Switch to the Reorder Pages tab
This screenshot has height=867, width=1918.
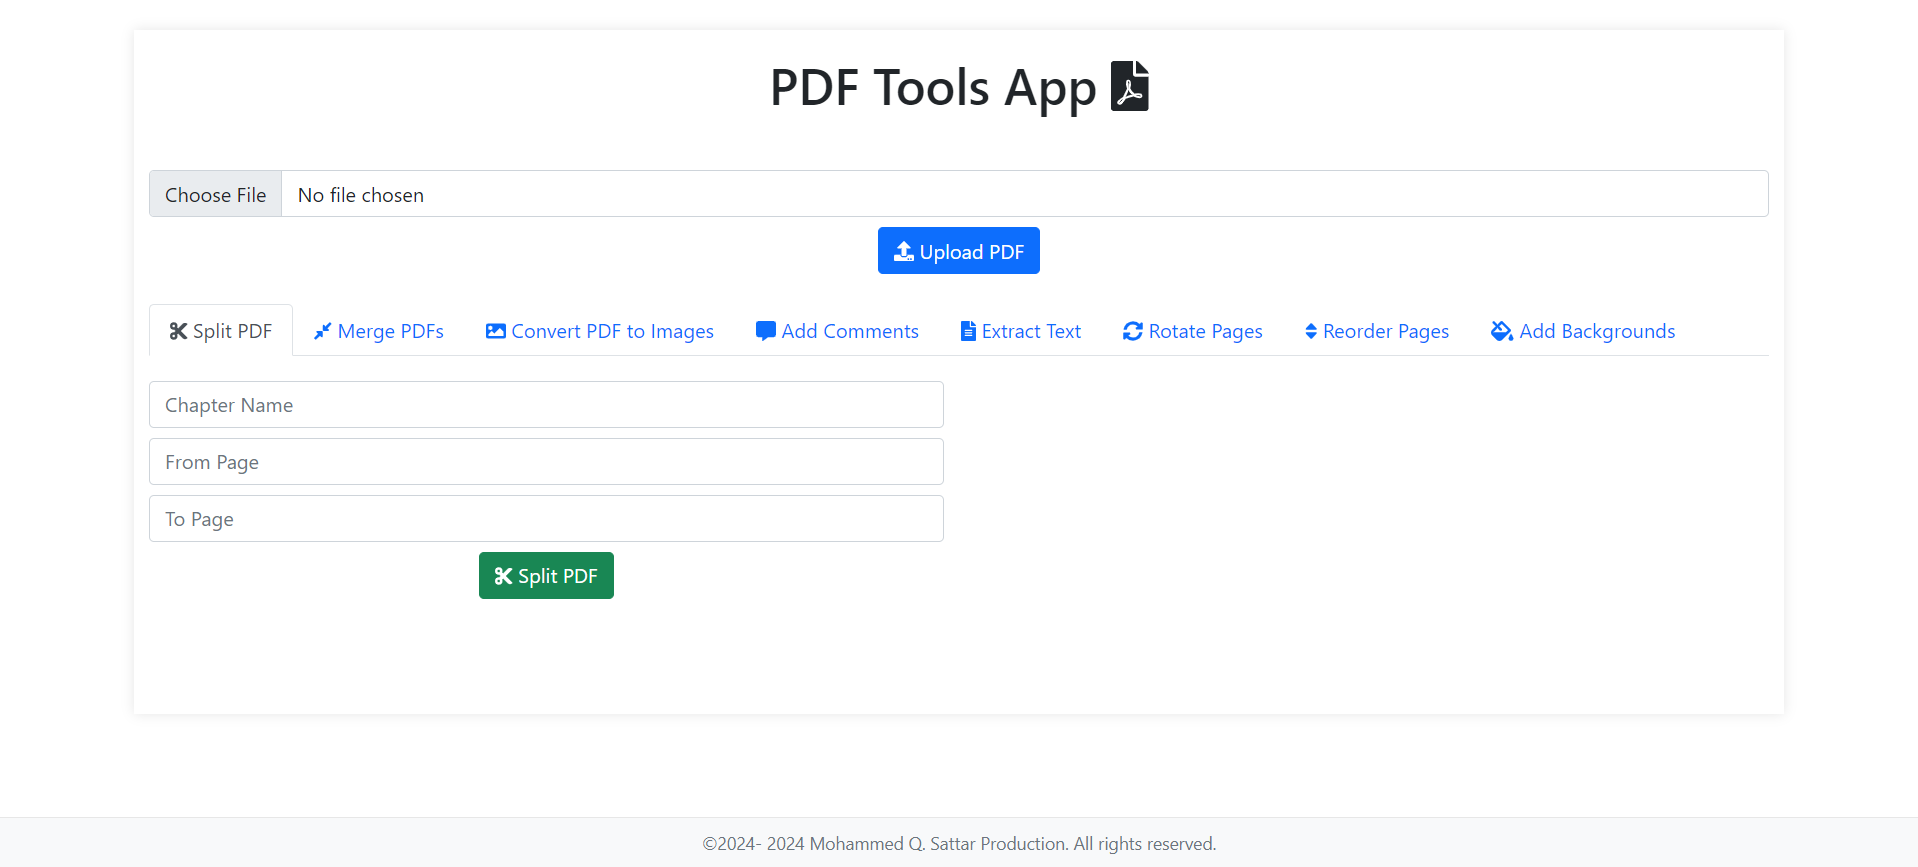[x=1377, y=331]
